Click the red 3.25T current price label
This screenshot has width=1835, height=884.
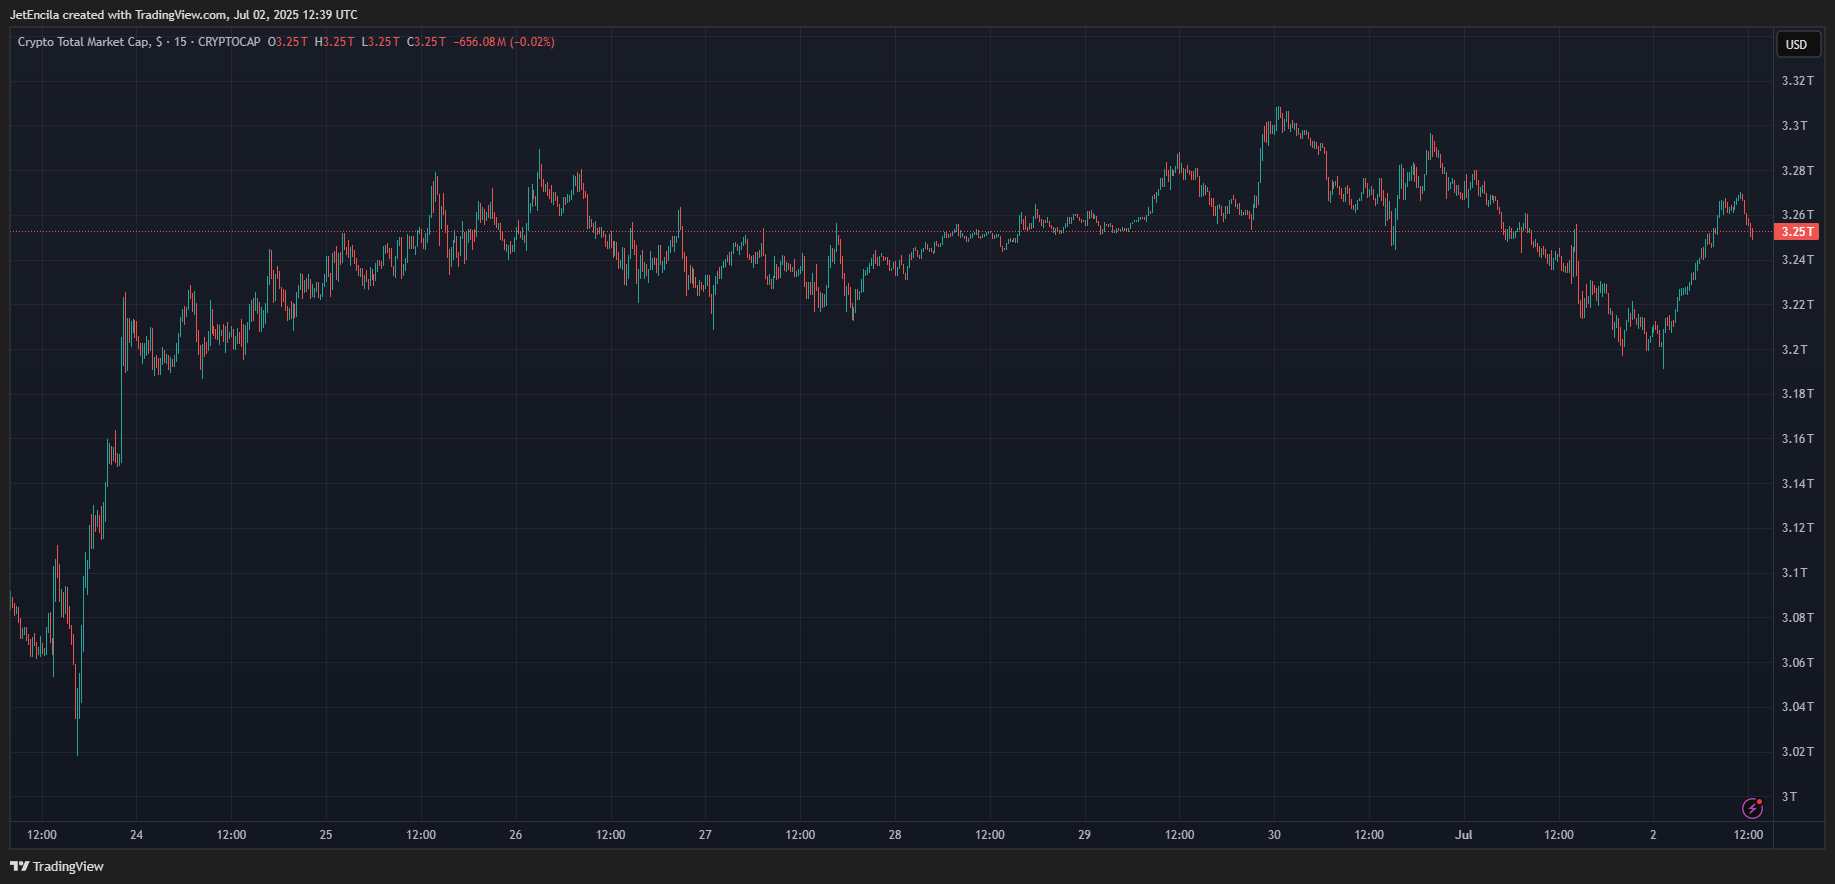coord(1795,232)
